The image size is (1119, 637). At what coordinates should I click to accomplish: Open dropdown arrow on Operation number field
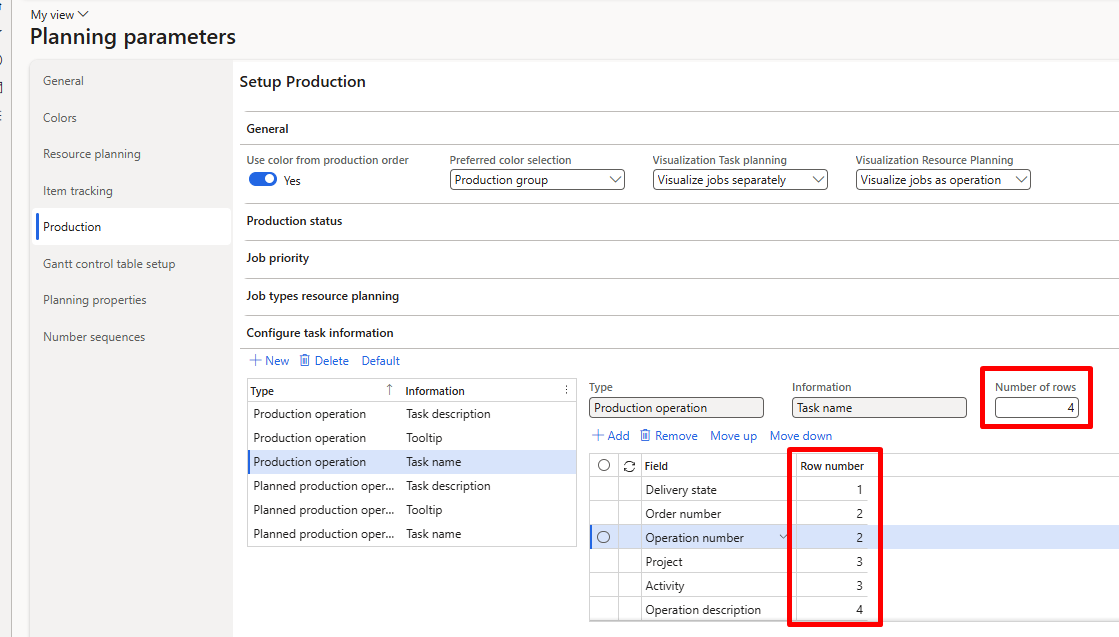tap(783, 537)
